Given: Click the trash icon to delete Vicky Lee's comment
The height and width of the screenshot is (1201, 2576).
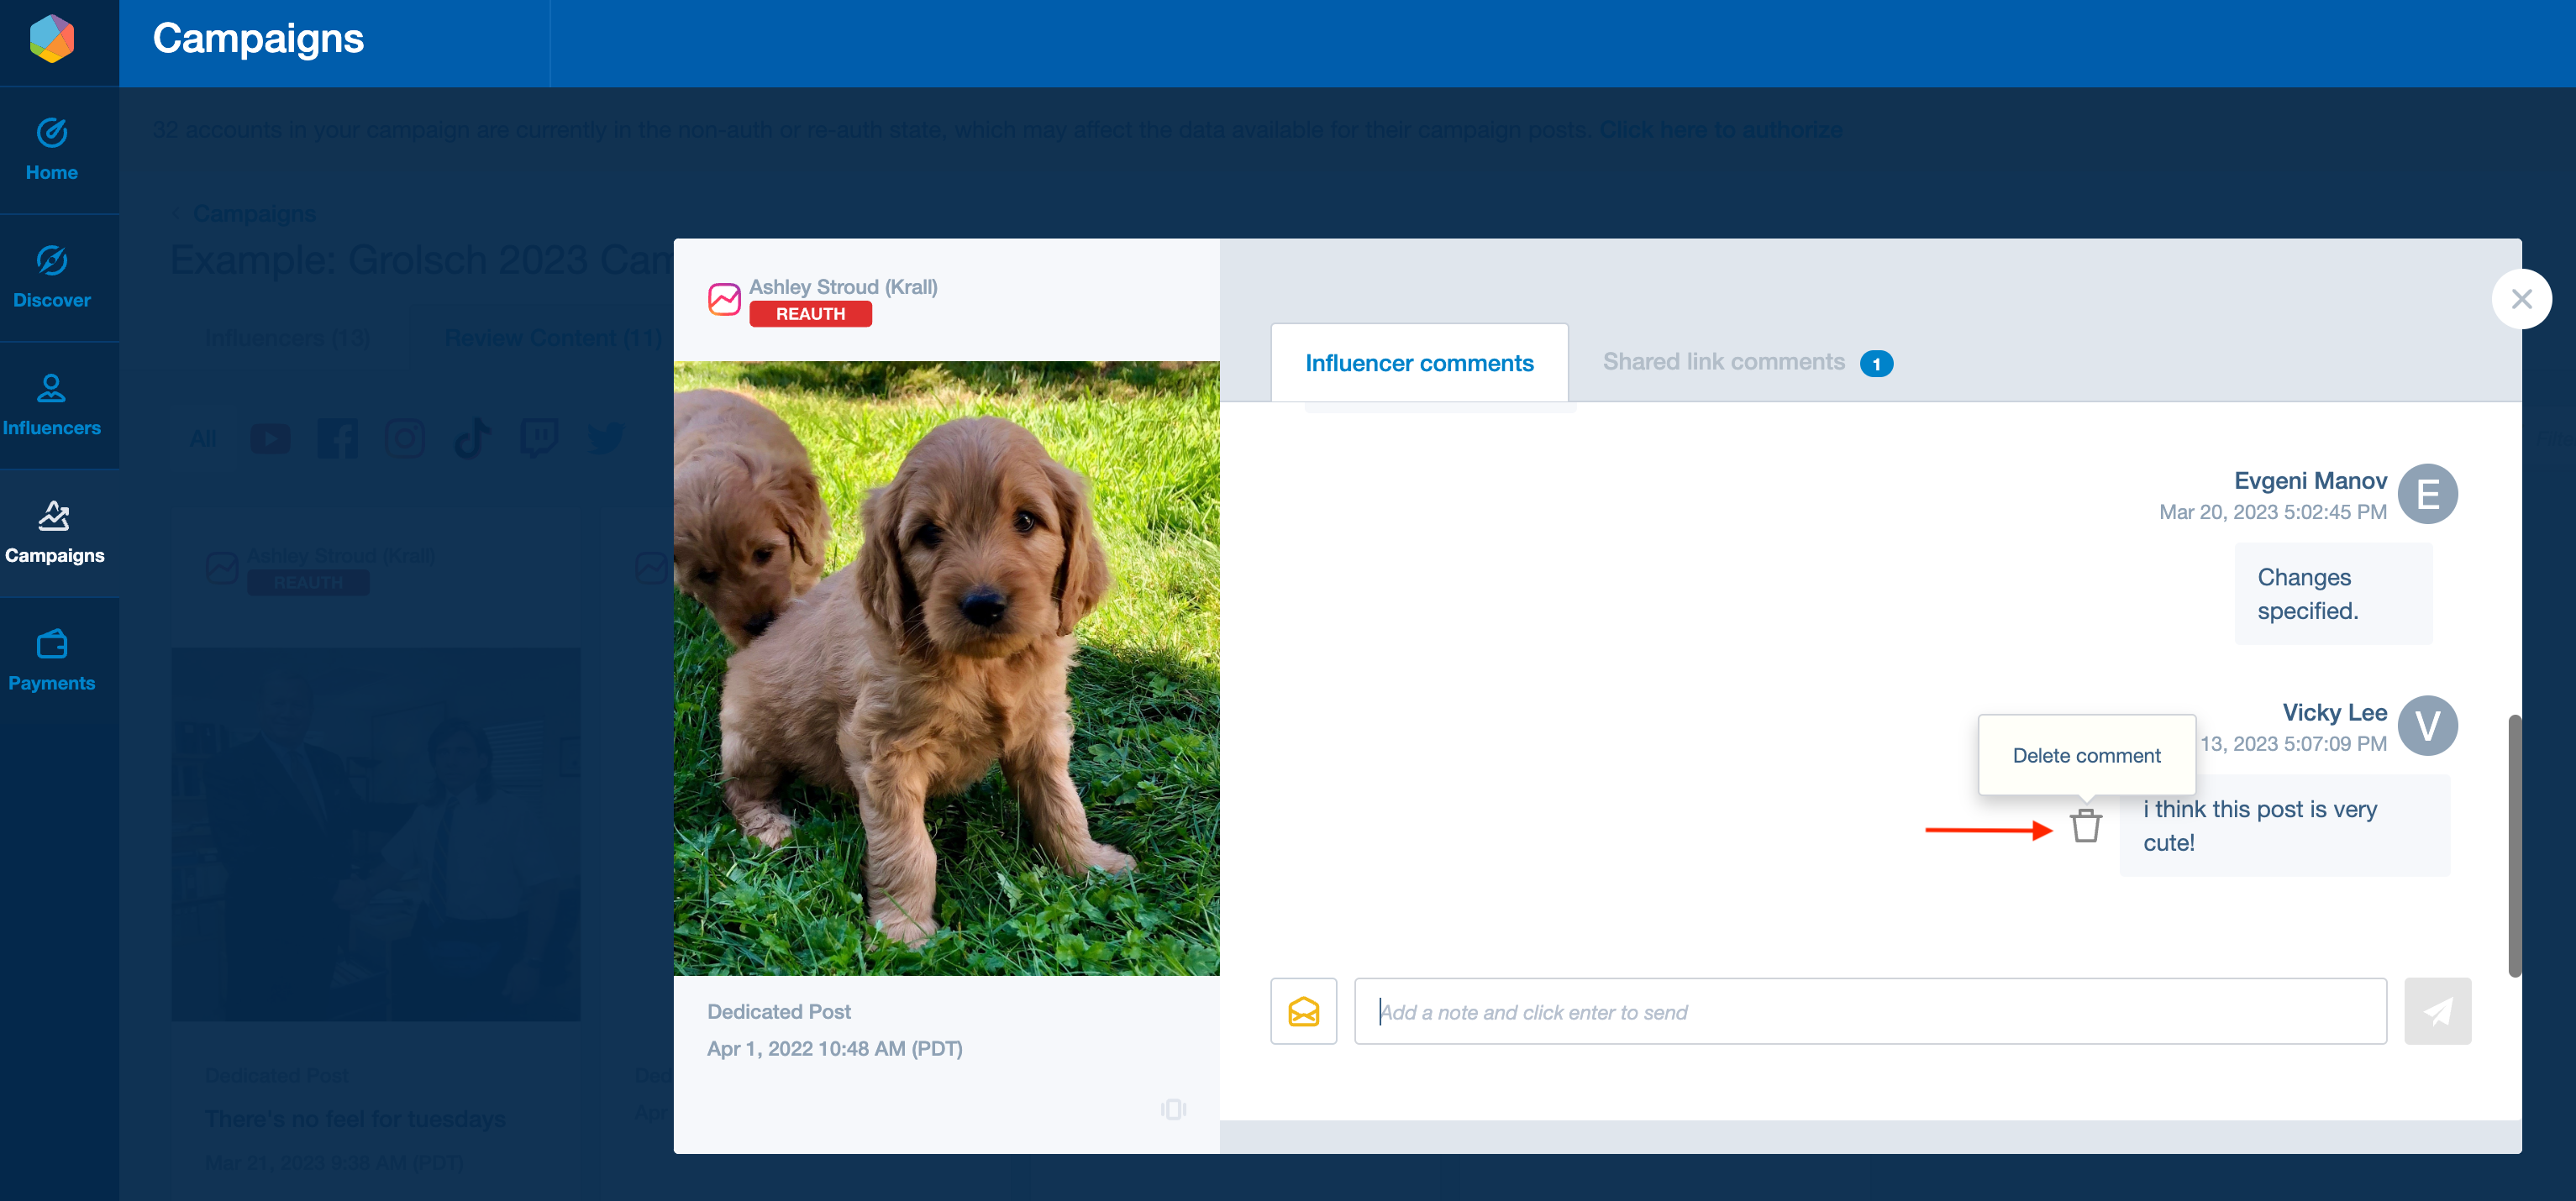Looking at the screenshot, I should click(x=2085, y=826).
